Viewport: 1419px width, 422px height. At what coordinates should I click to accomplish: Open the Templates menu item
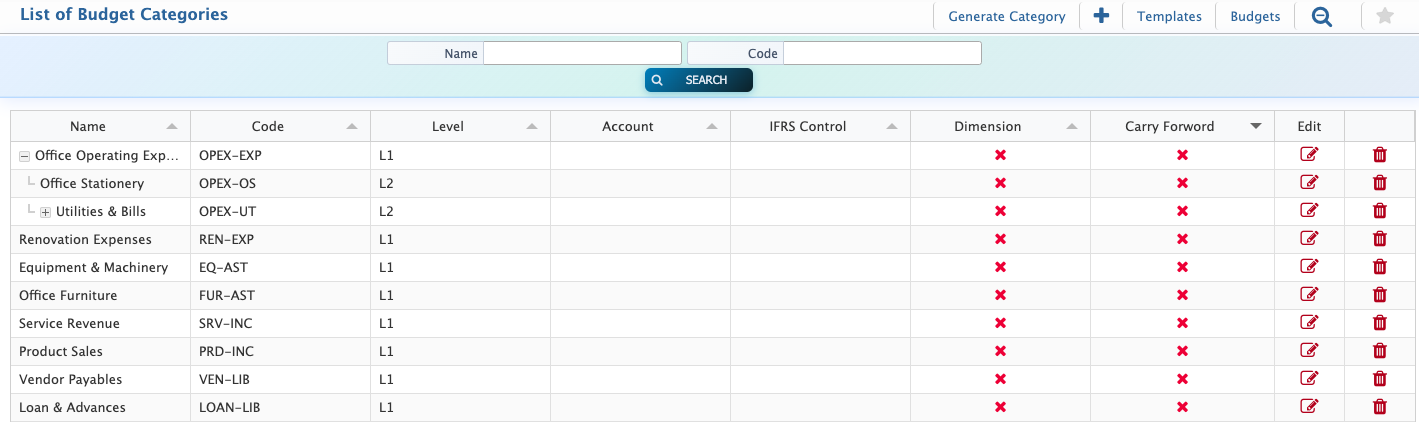[1169, 16]
